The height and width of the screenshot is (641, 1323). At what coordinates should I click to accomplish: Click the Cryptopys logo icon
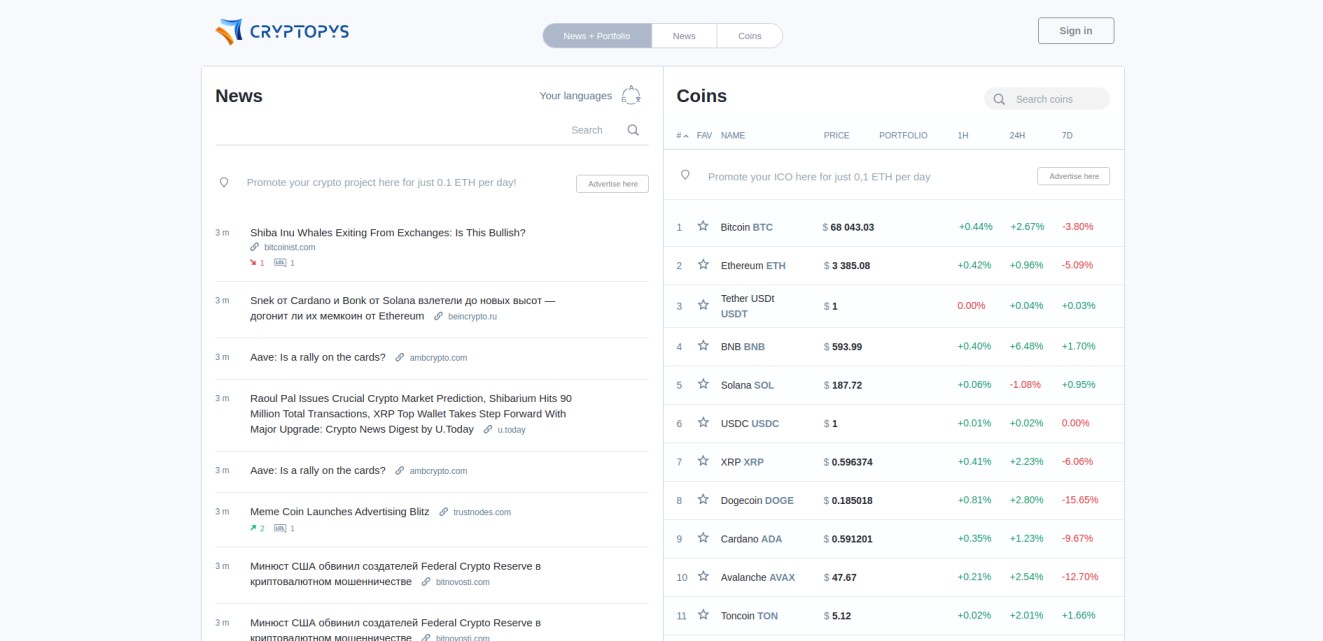228,31
